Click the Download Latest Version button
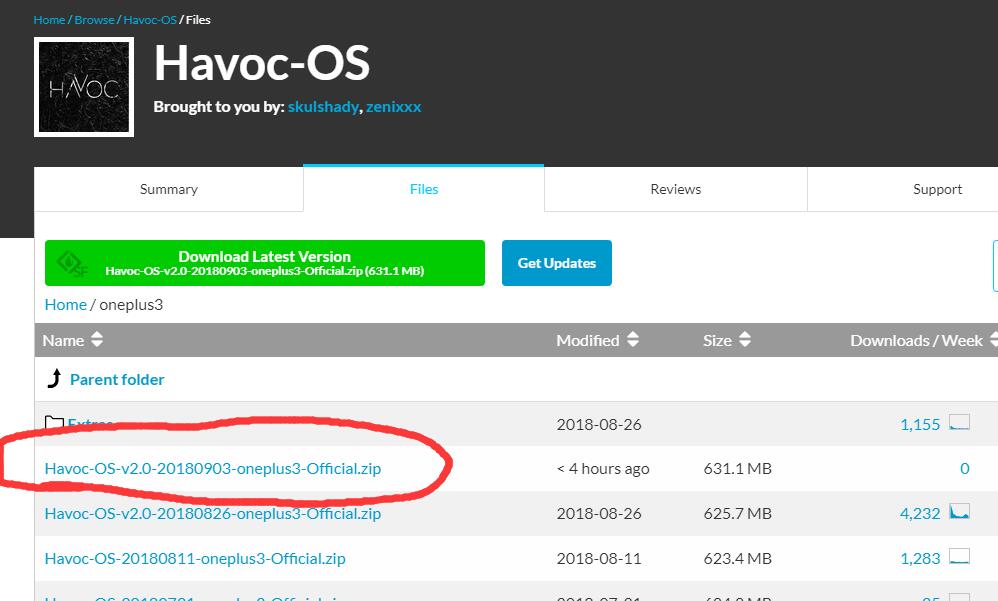This screenshot has height=601, width=998. (x=265, y=262)
